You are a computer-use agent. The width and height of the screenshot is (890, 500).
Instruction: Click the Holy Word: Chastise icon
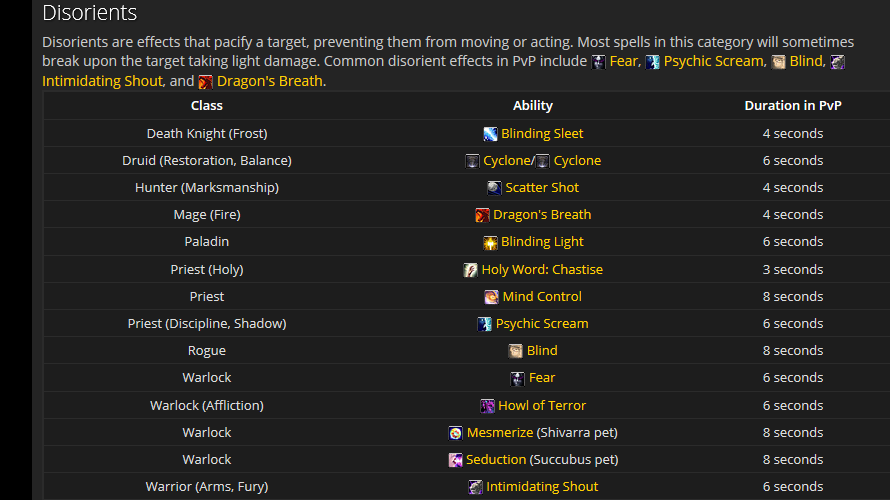(x=471, y=270)
